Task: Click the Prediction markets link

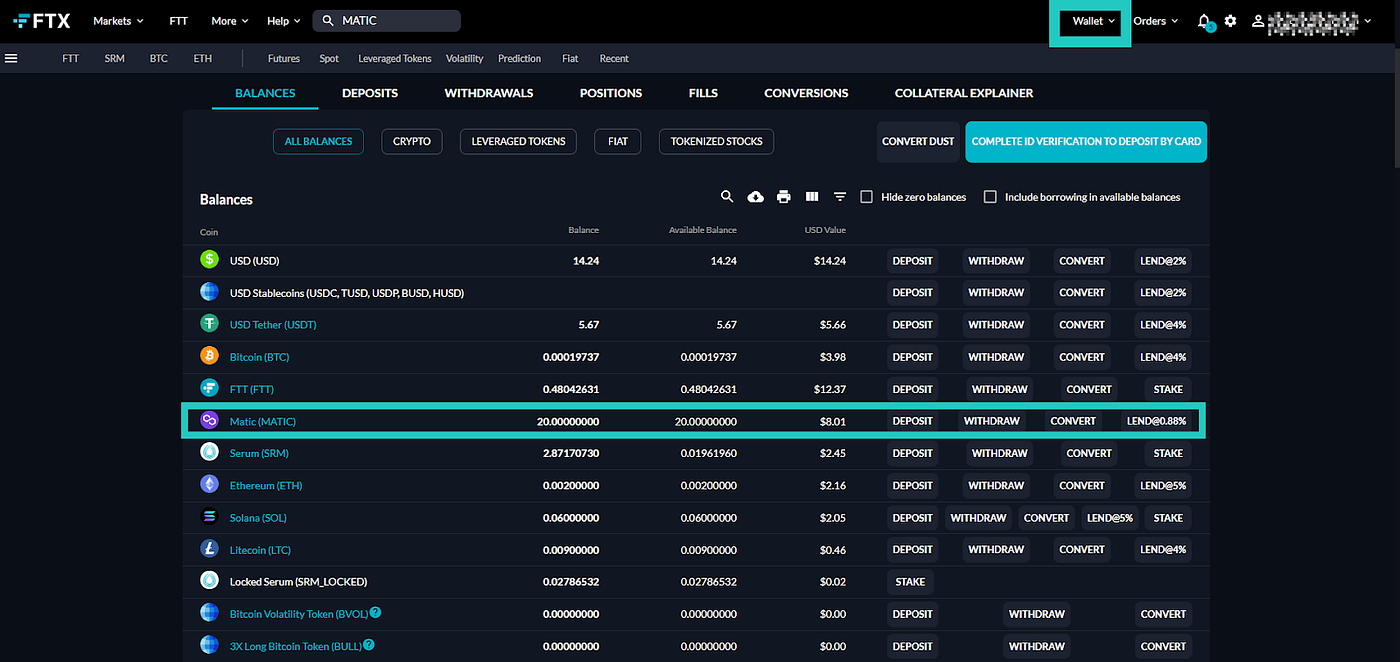Action: (519, 58)
